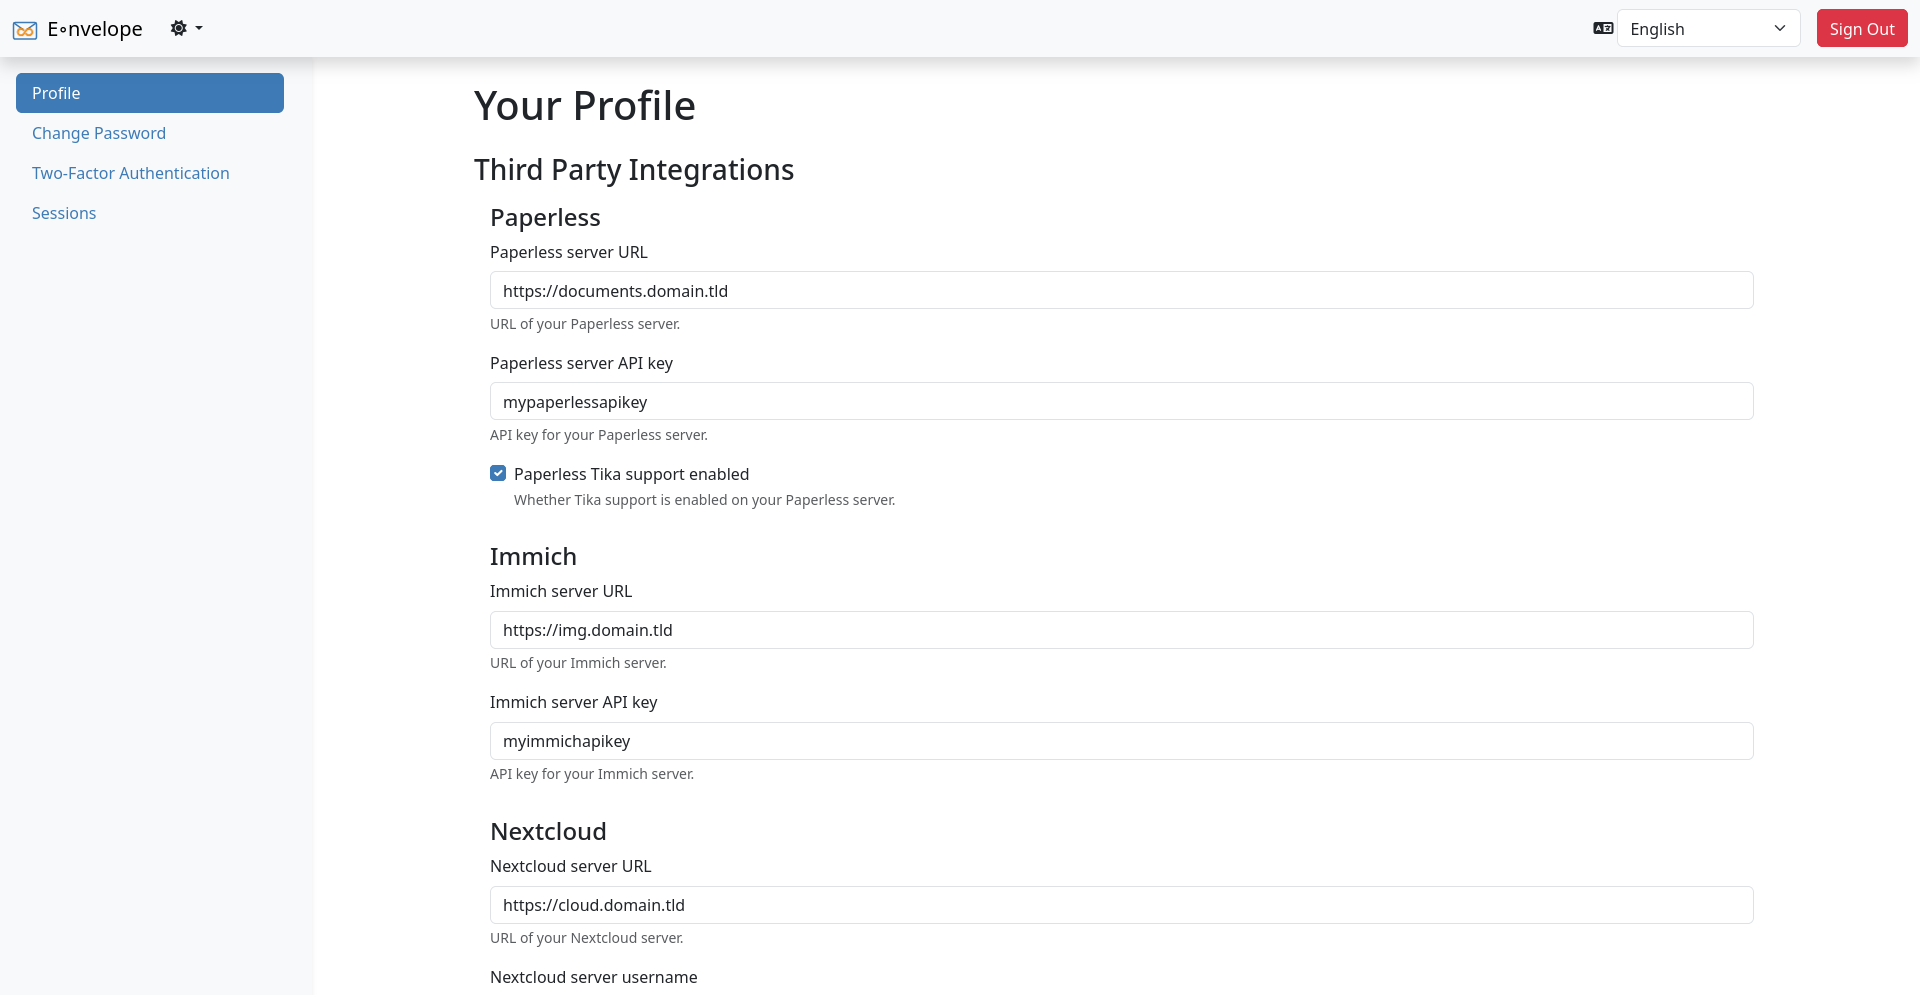Screen dimensions: 1920x995
Task: Open the gear settings menu
Action: [180, 29]
